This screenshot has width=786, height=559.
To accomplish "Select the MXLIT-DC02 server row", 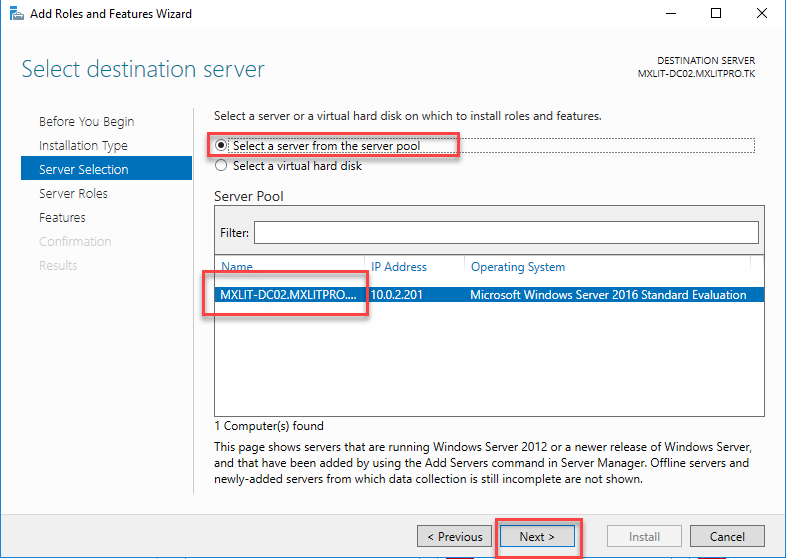I will [287, 295].
